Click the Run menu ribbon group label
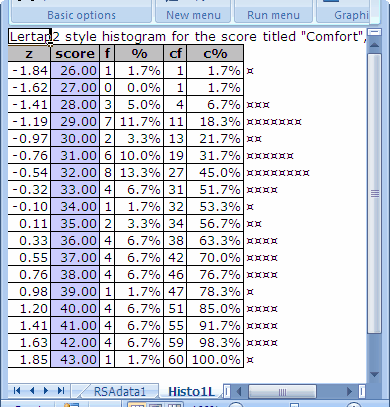 (x=273, y=15)
